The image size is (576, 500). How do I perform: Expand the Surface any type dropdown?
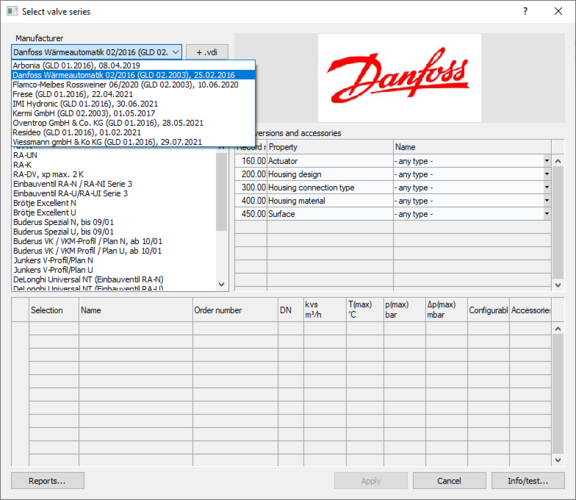pyautogui.click(x=547, y=214)
